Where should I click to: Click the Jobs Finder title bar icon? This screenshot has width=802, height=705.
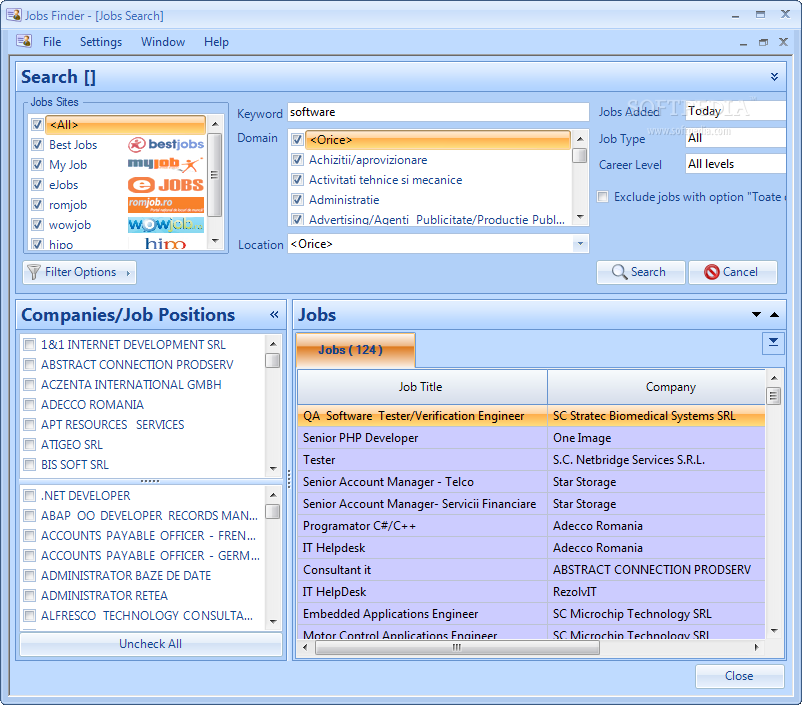[14, 15]
